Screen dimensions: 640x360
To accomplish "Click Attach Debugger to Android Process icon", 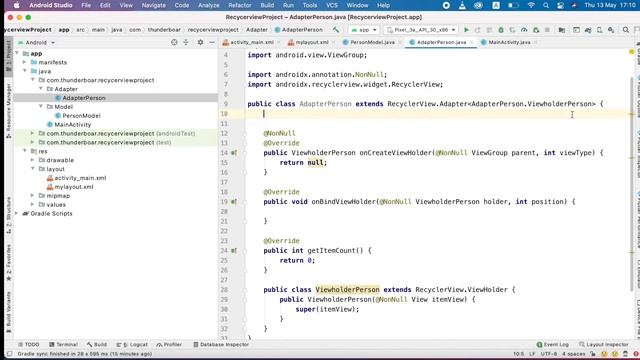I will [536, 30].
